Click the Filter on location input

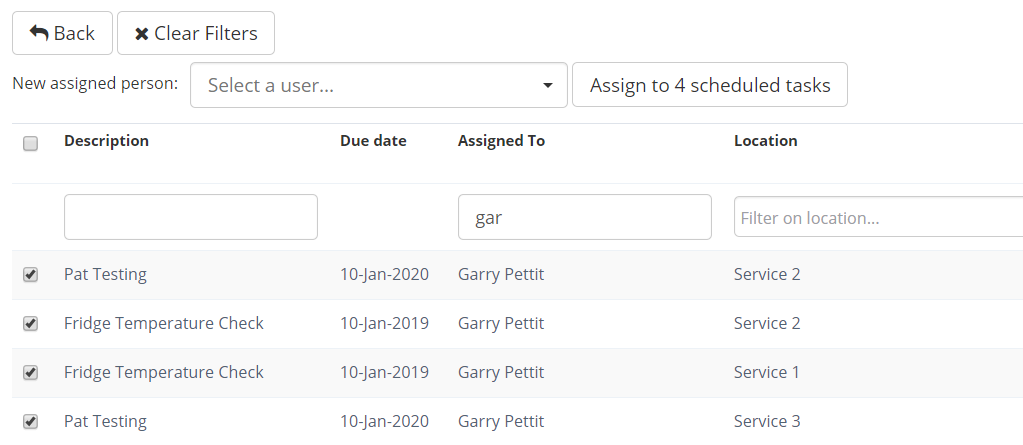tap(877, 217)
